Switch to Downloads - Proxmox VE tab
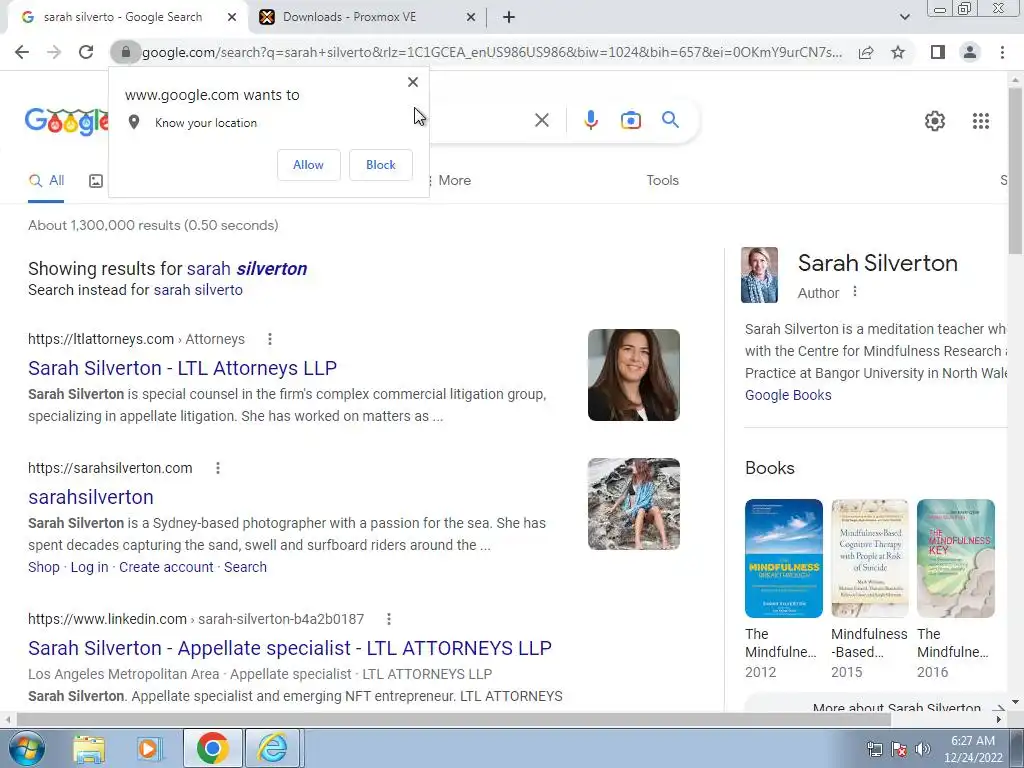The height and width of the screenshot is (768, 1024). (368, 17)
